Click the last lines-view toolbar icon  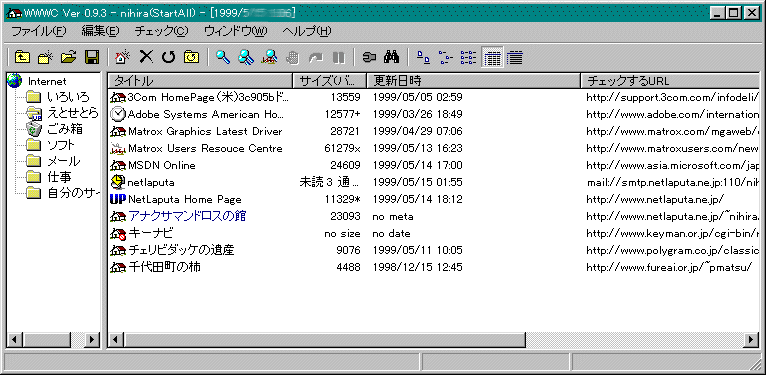click(515, 58)
